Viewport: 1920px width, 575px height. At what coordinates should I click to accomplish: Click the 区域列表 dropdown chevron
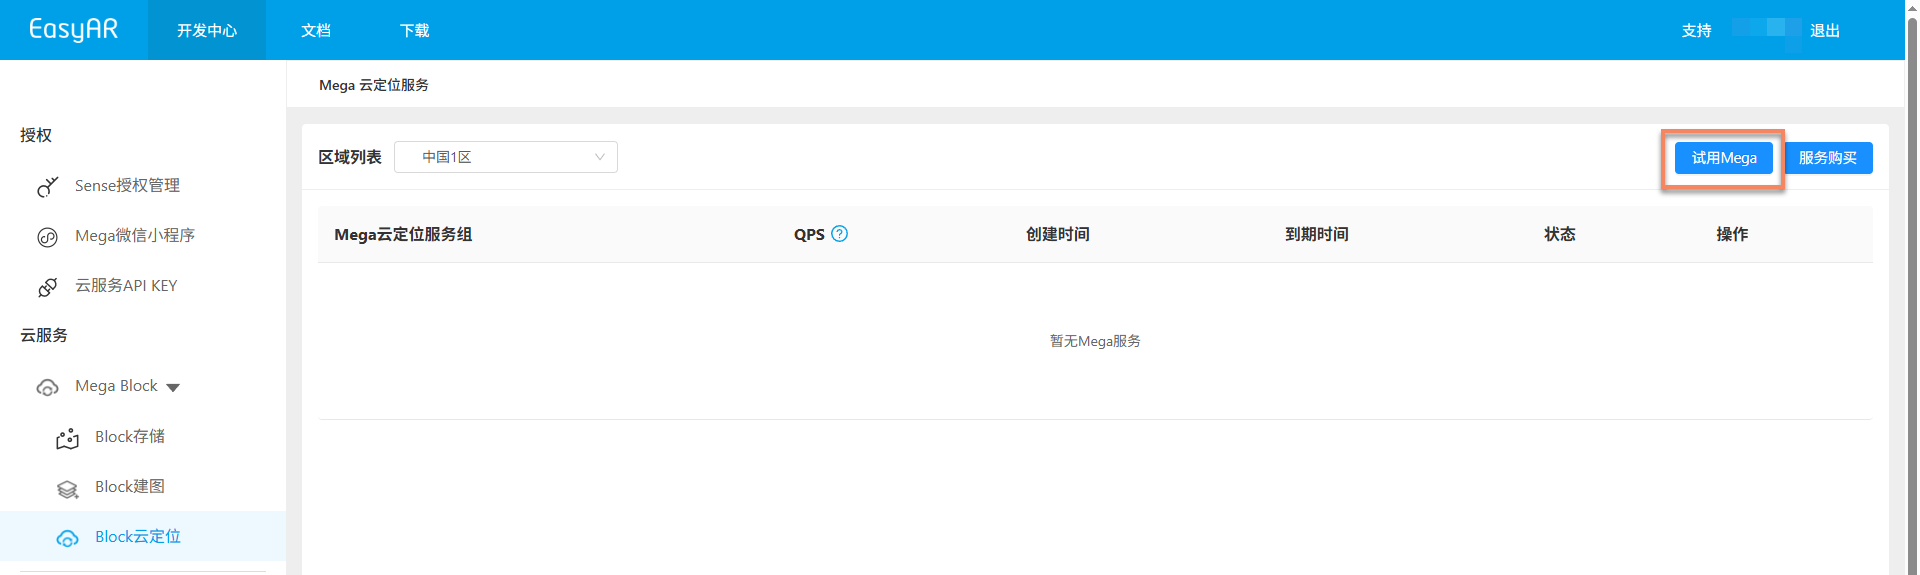599,157
